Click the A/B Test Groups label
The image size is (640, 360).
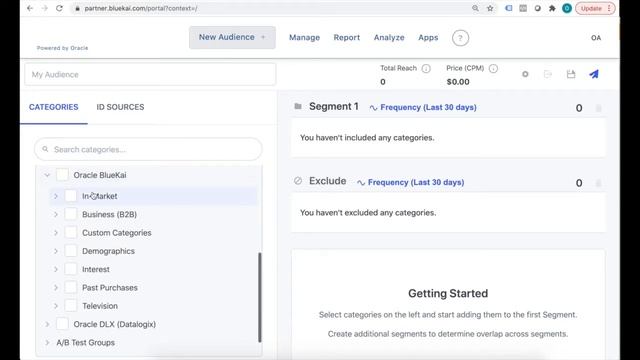85,342
